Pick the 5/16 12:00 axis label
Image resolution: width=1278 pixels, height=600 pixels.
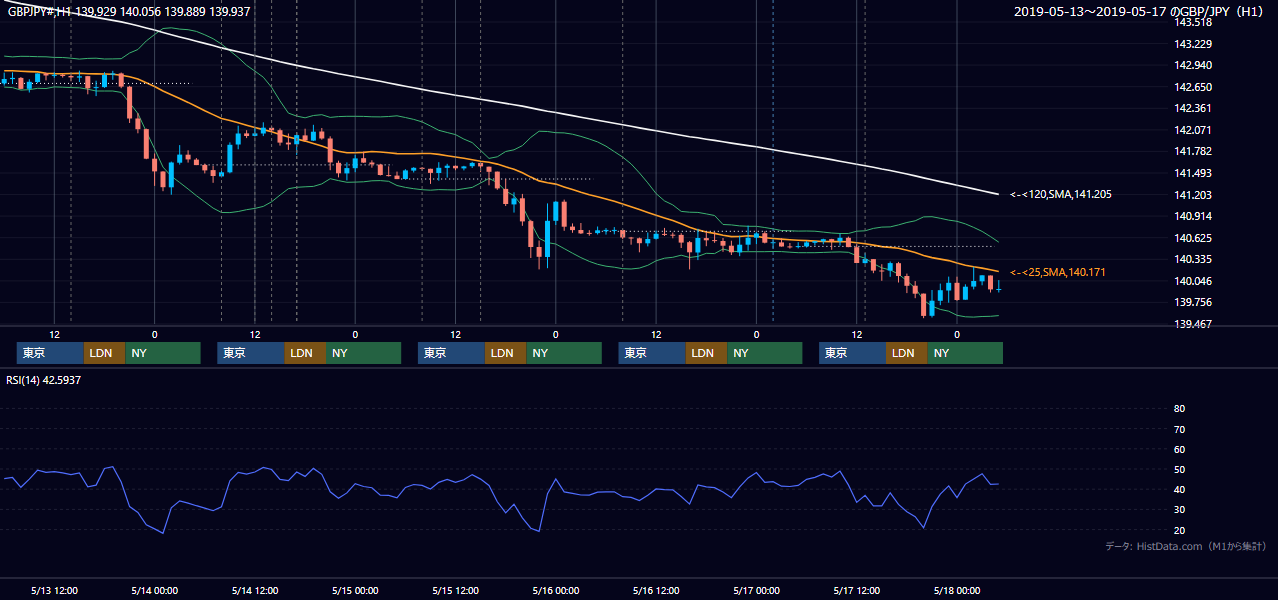point(656,590)
